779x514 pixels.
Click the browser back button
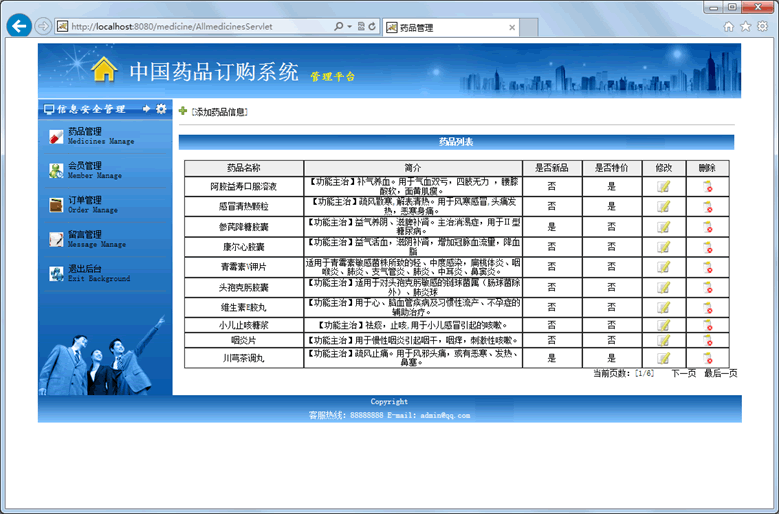click(x=19, y=26)
